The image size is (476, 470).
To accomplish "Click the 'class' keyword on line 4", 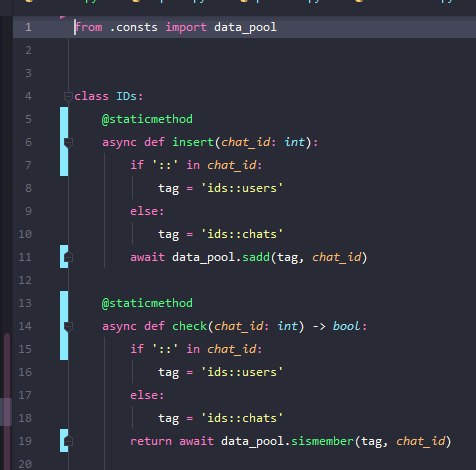I will click(91, 96).
